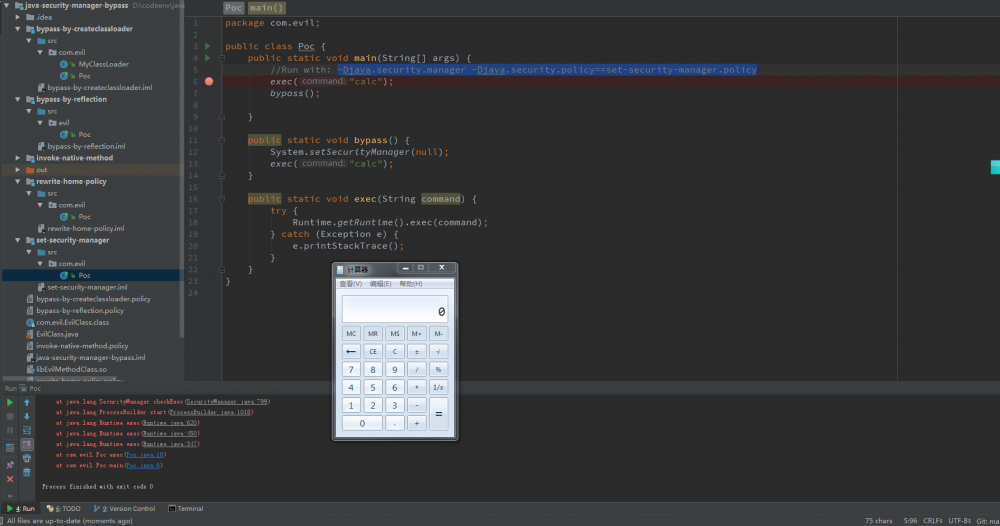The height and width of the screenshot is (526, 1000).
Task: Toggle scroll to end in Run console
Action: click(x=27, y=444)
